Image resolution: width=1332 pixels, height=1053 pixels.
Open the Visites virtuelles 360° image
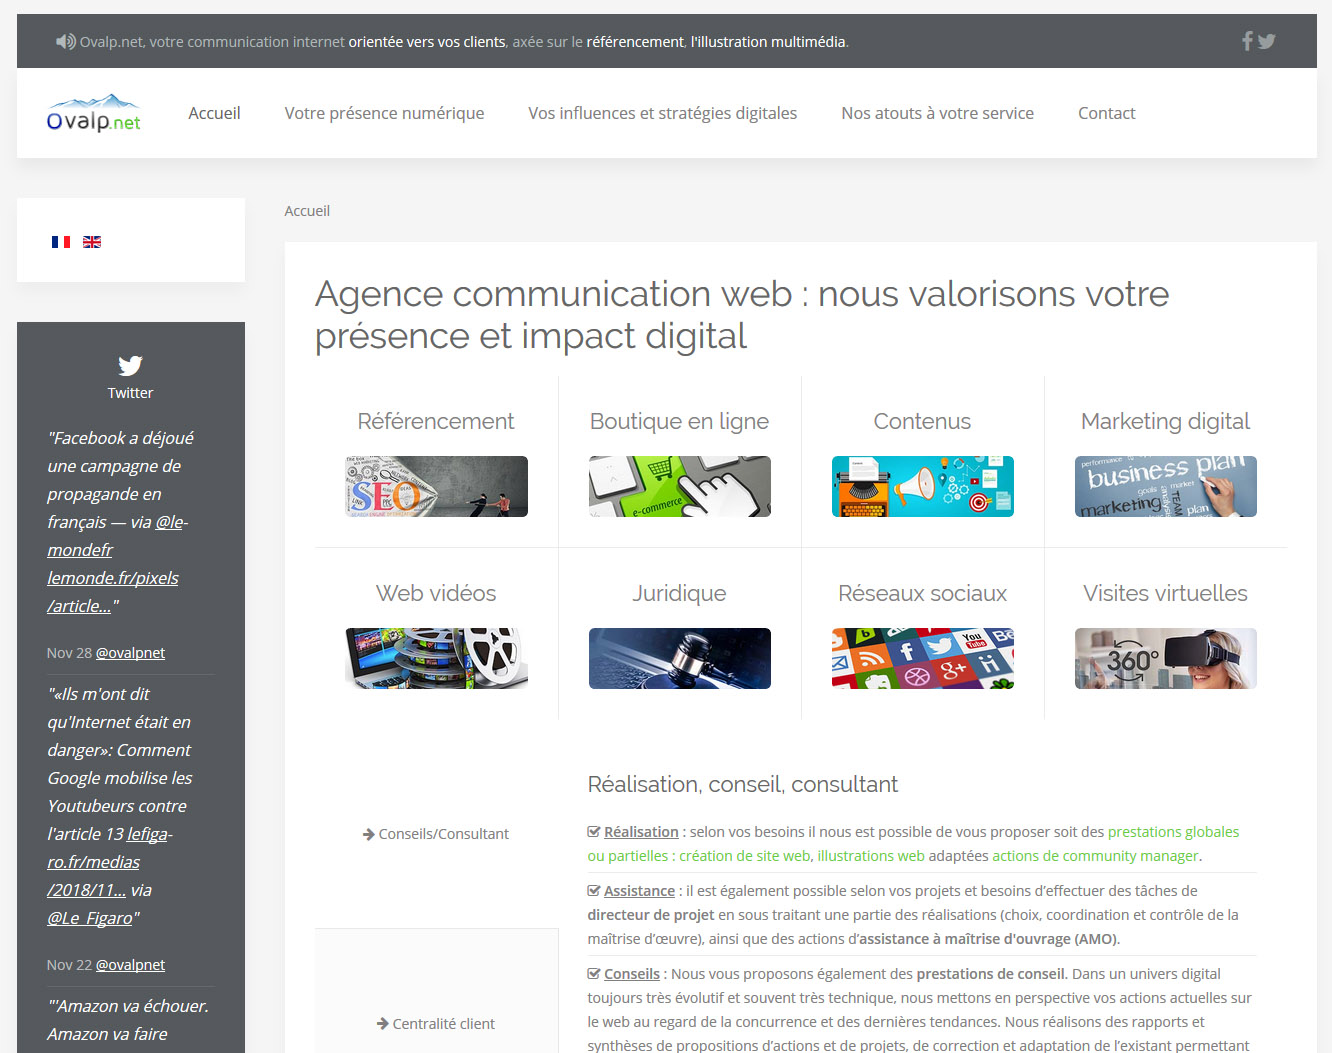pos(1166,658)
